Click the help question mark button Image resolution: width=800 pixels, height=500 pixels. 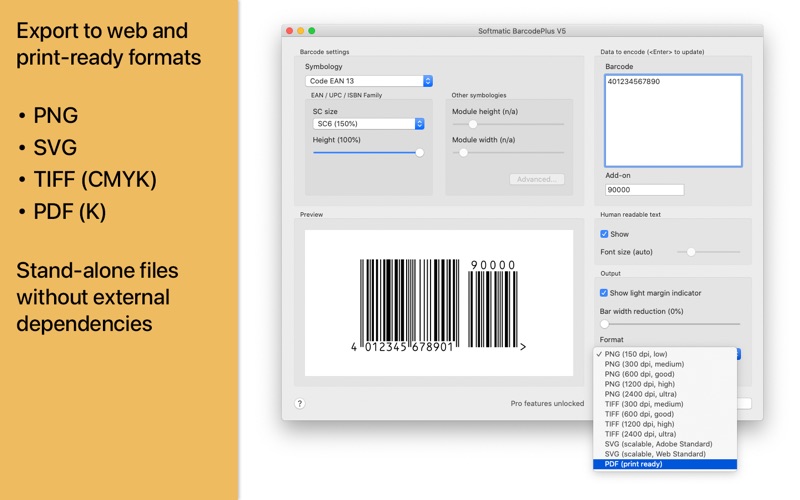tap(300, 404)
